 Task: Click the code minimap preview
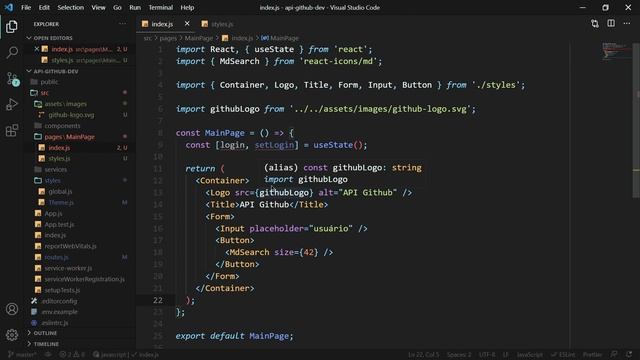tap(616, 51)
